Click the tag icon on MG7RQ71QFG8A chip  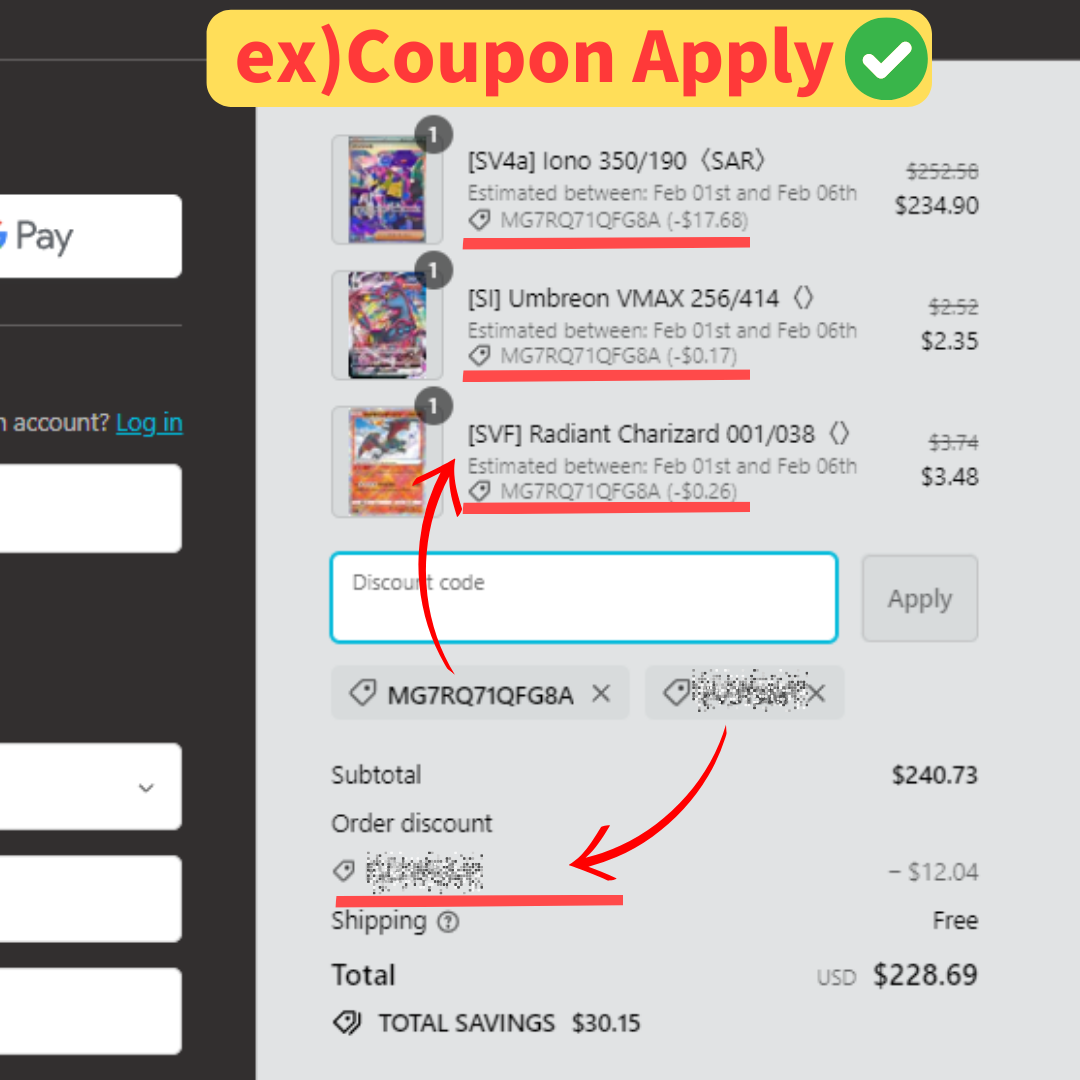tap(363, 693)
